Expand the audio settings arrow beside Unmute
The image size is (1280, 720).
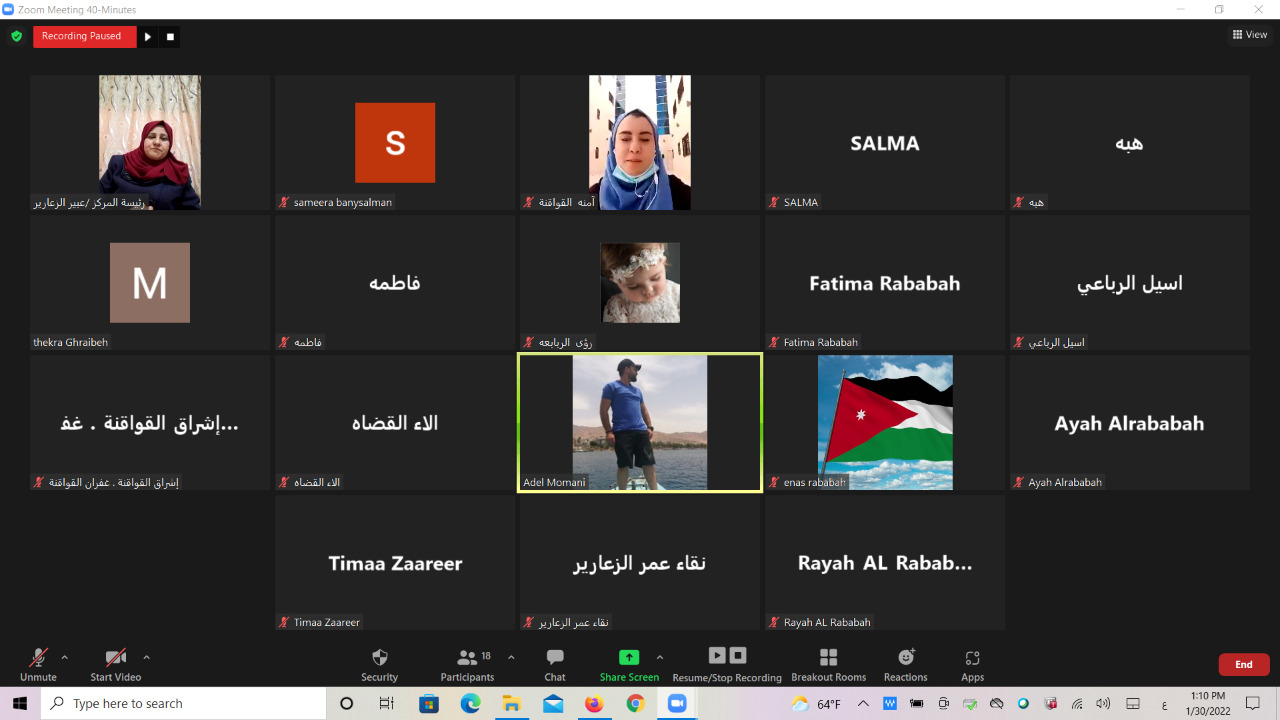[x=65, y=657]
